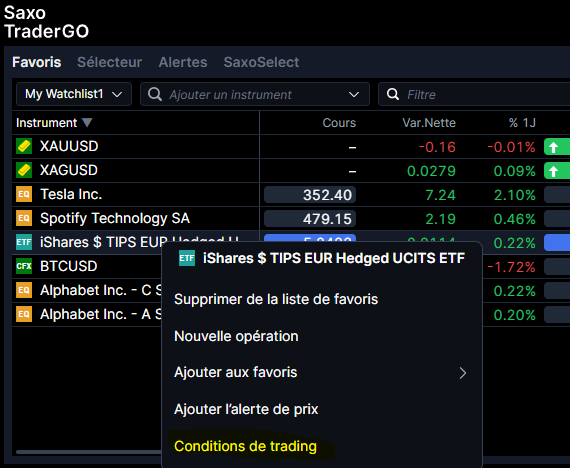Click the Spotify price button 479.15

[310, 219]
